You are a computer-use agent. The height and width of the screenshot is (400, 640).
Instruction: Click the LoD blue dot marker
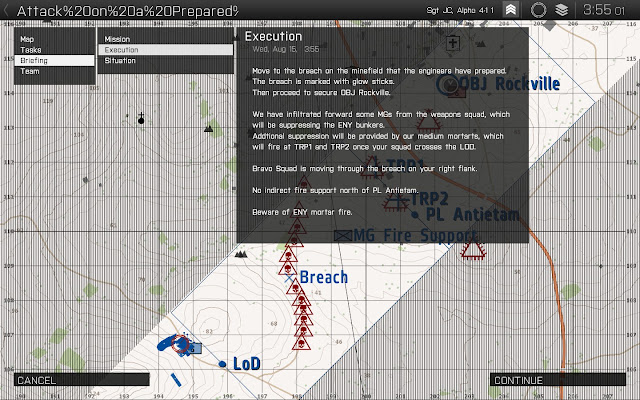click(x=222, y=364)
